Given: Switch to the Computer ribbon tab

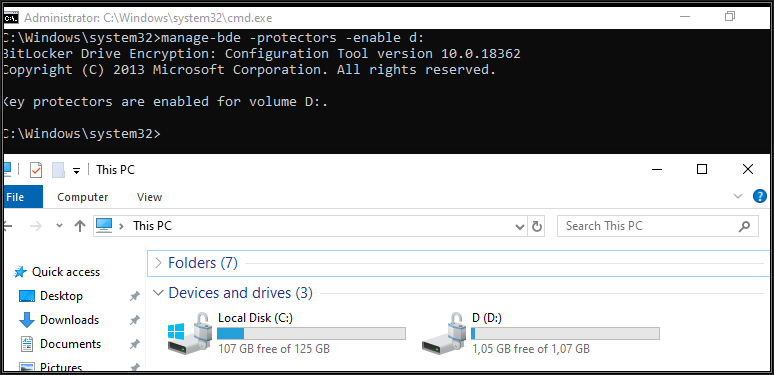Looking at the screenshot, I should tap(82, 197).
